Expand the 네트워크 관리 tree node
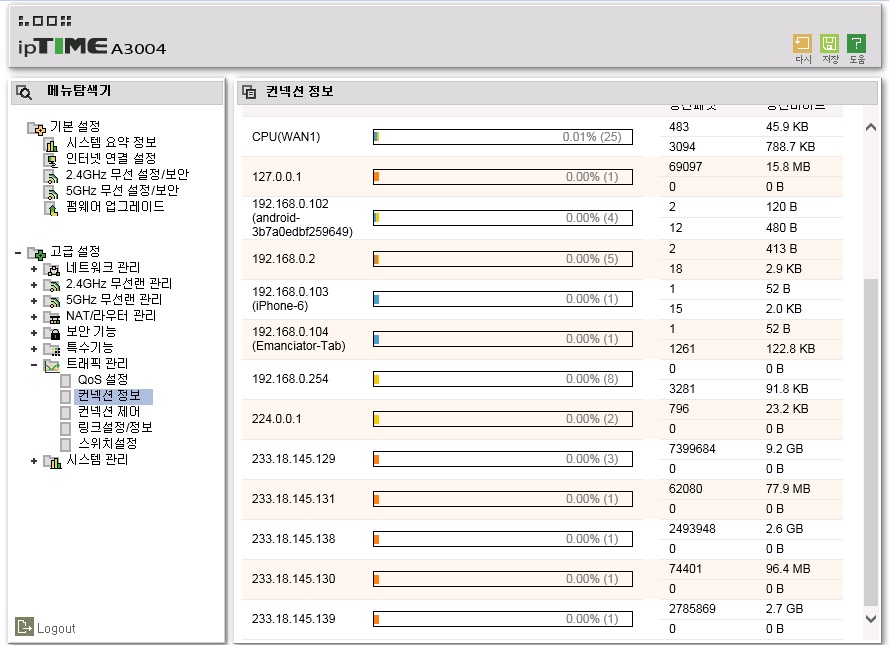The image size is (889, 645). click(x=34, y=269)
